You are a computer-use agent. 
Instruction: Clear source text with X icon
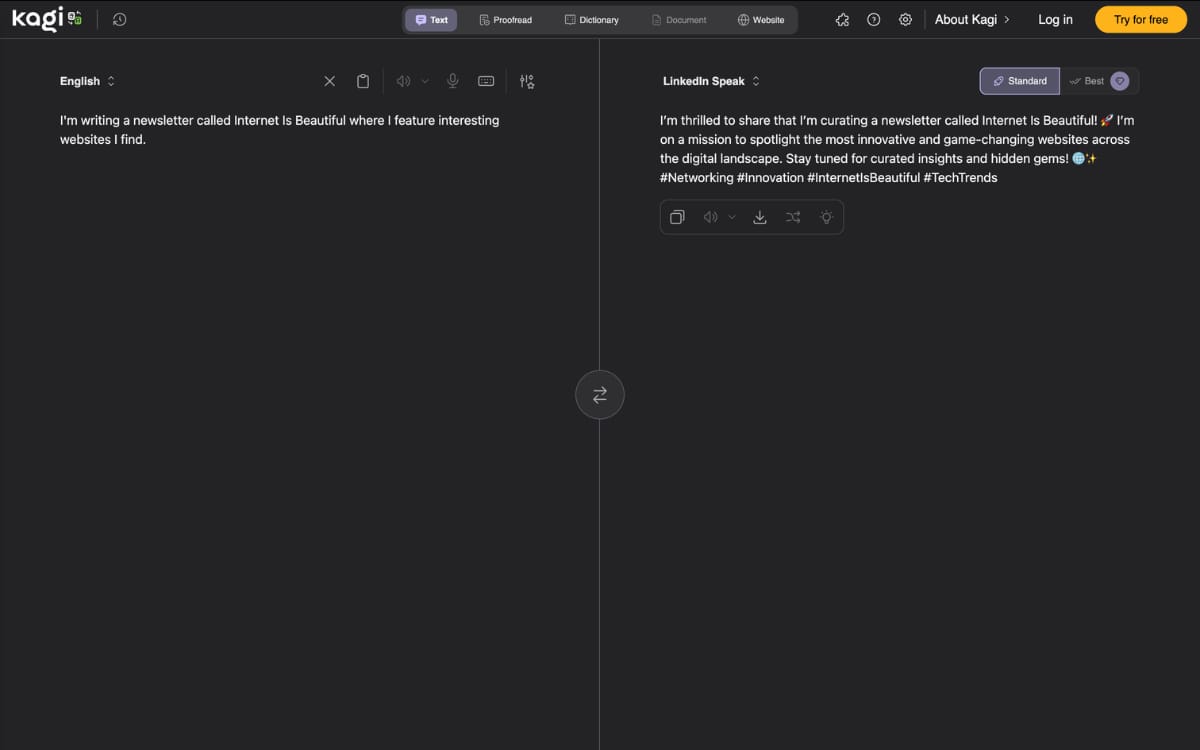point(330,81)
